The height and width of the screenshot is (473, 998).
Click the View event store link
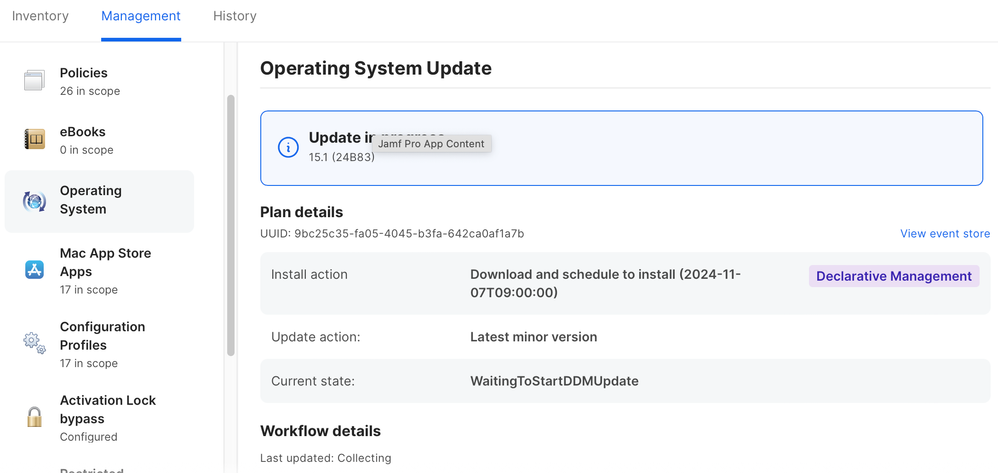click(x=945, y=234)
